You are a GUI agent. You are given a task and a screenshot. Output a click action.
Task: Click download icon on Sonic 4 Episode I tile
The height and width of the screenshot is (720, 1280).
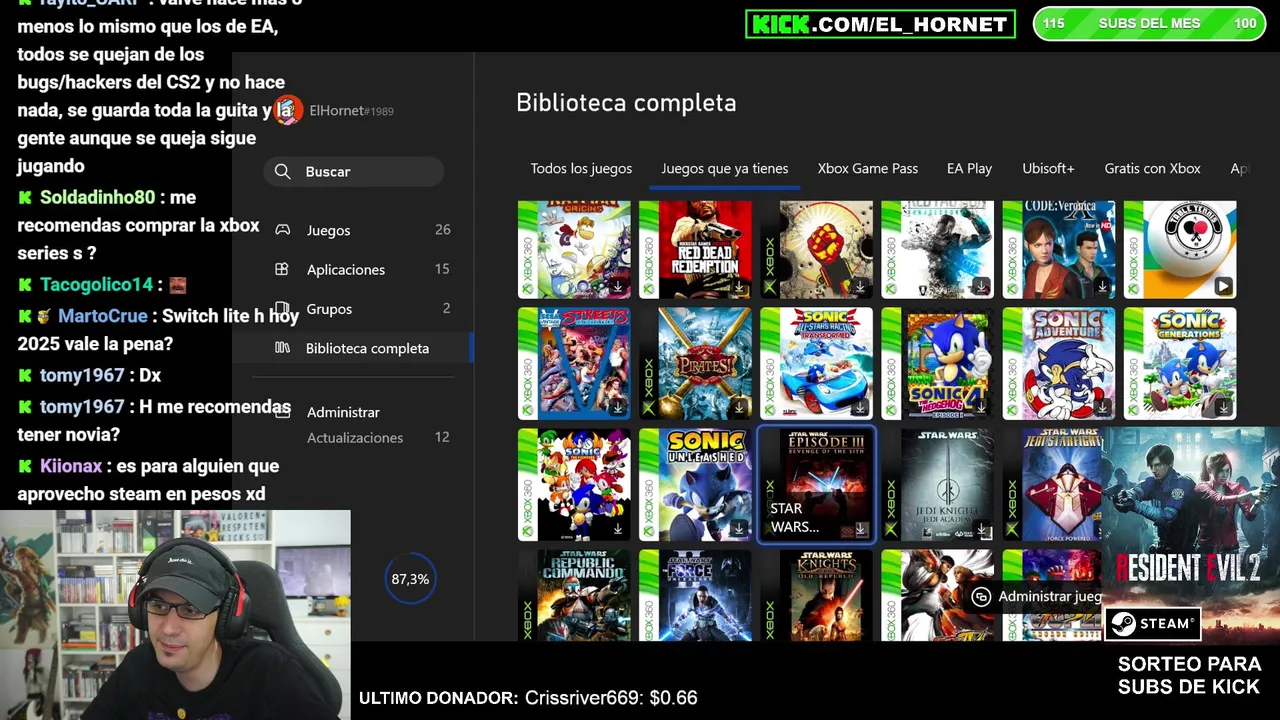(981, 408)
